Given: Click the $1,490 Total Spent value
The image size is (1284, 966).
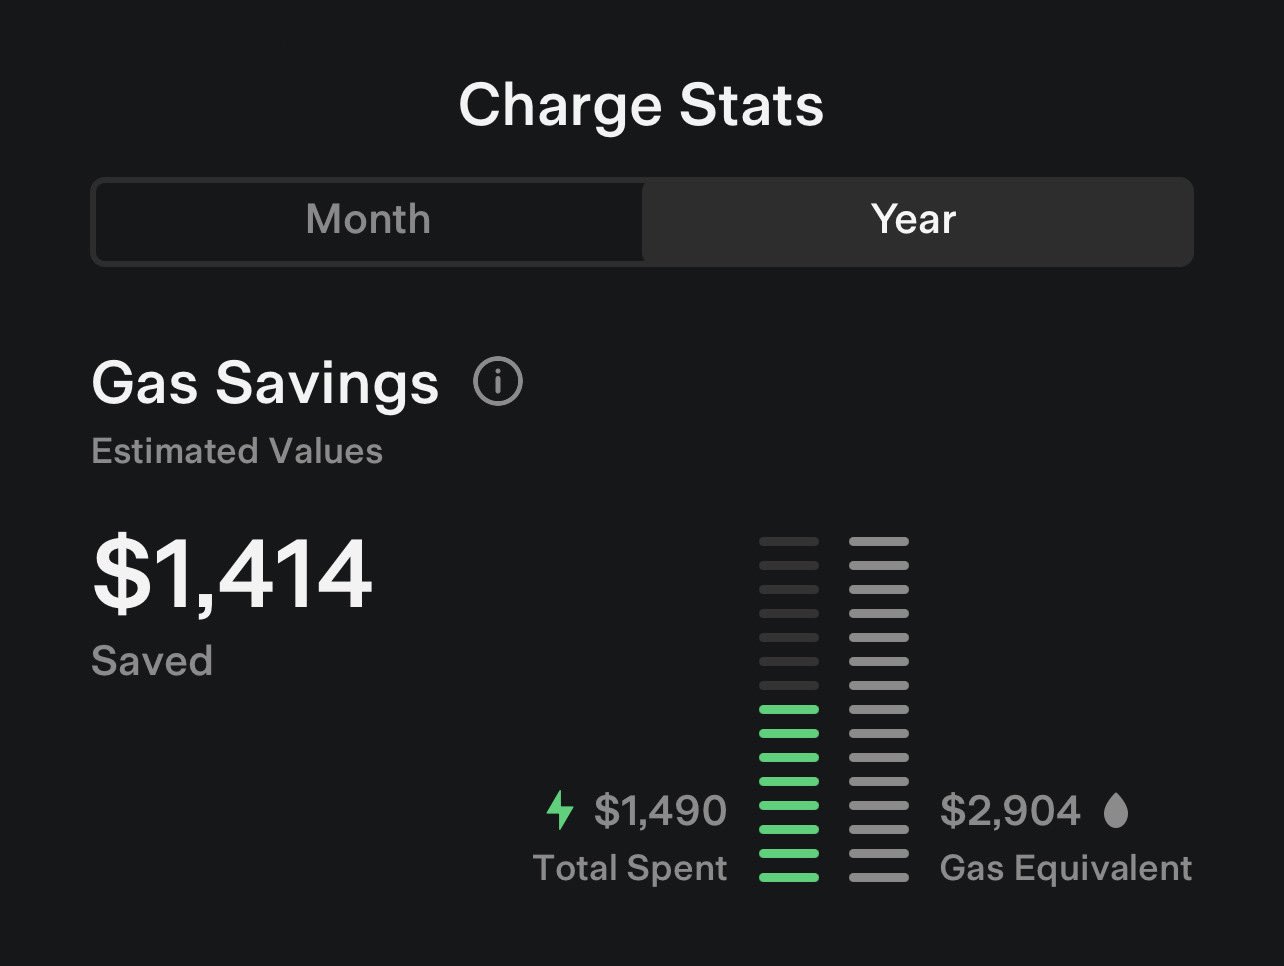Looking at the screenshot, I should pyautogui.click(x=662, y=810).
